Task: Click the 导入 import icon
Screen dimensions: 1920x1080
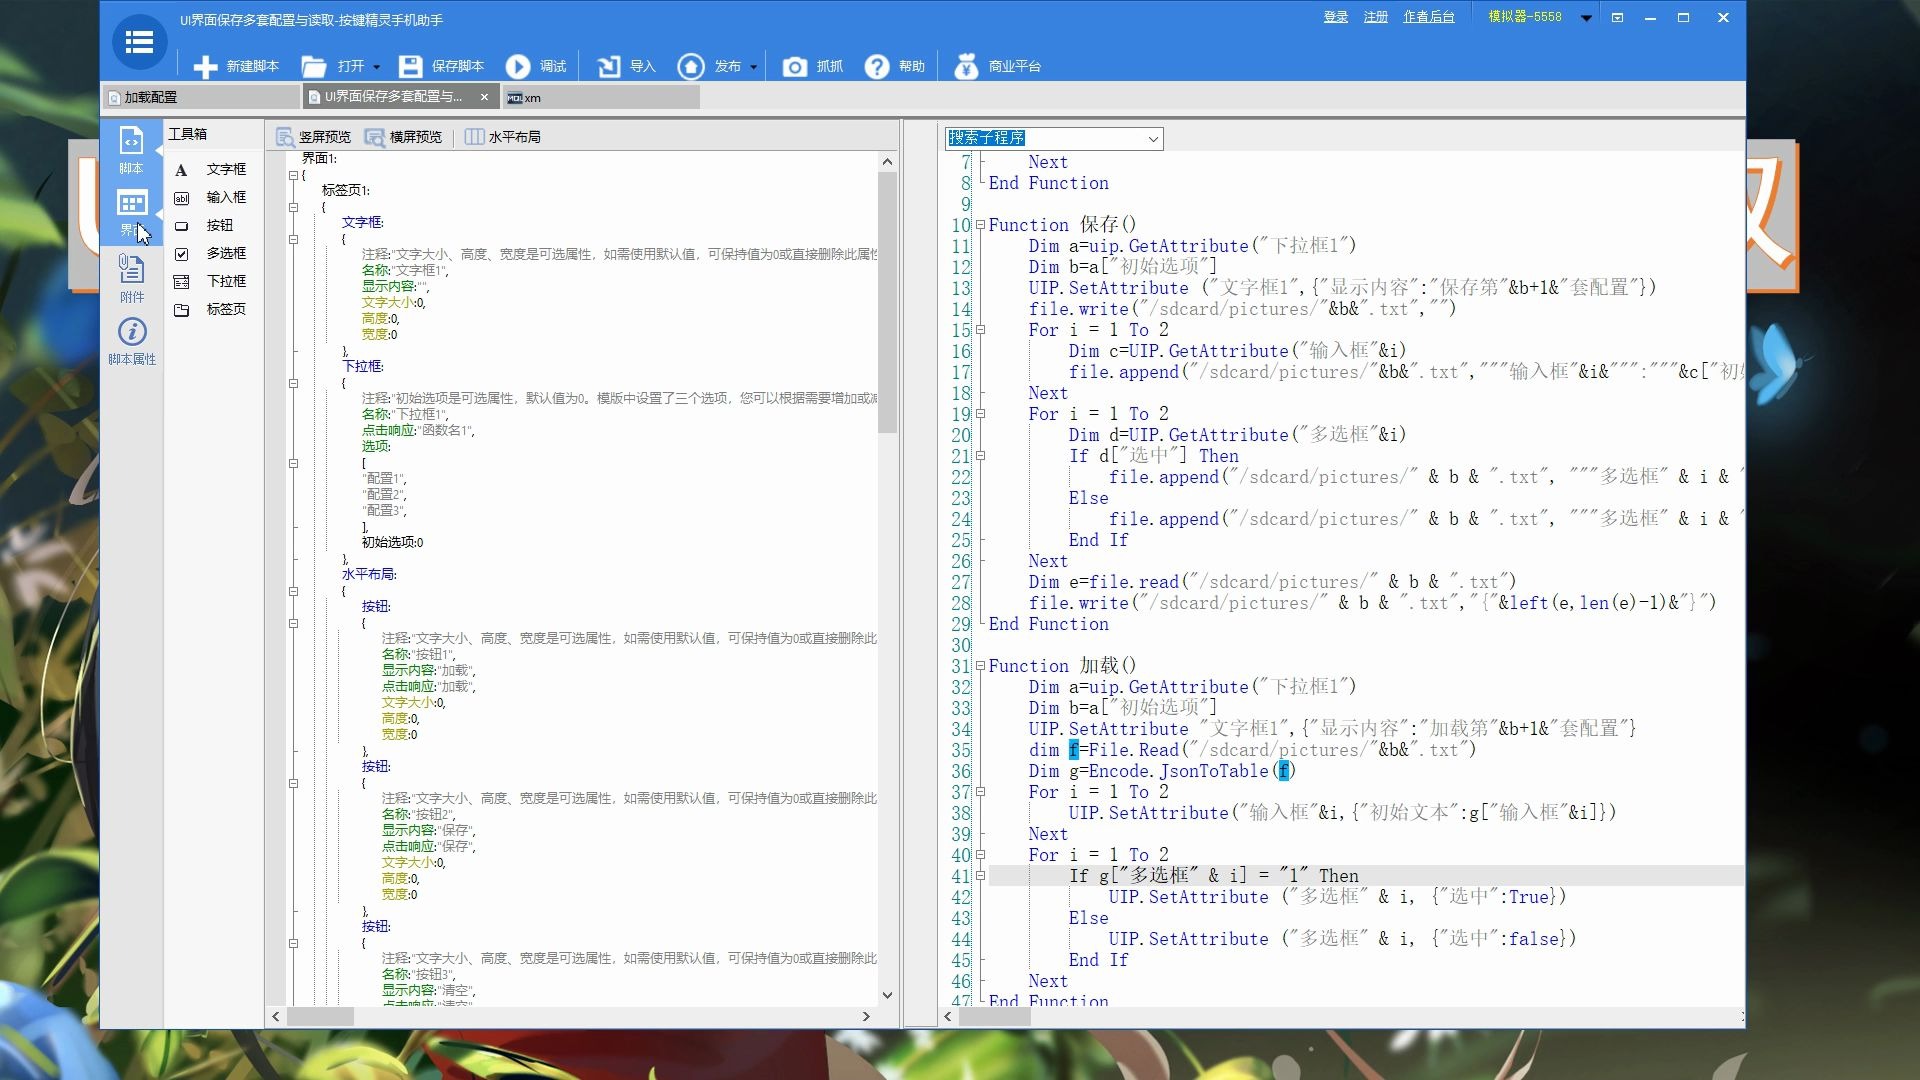Action: click(608, 67)
